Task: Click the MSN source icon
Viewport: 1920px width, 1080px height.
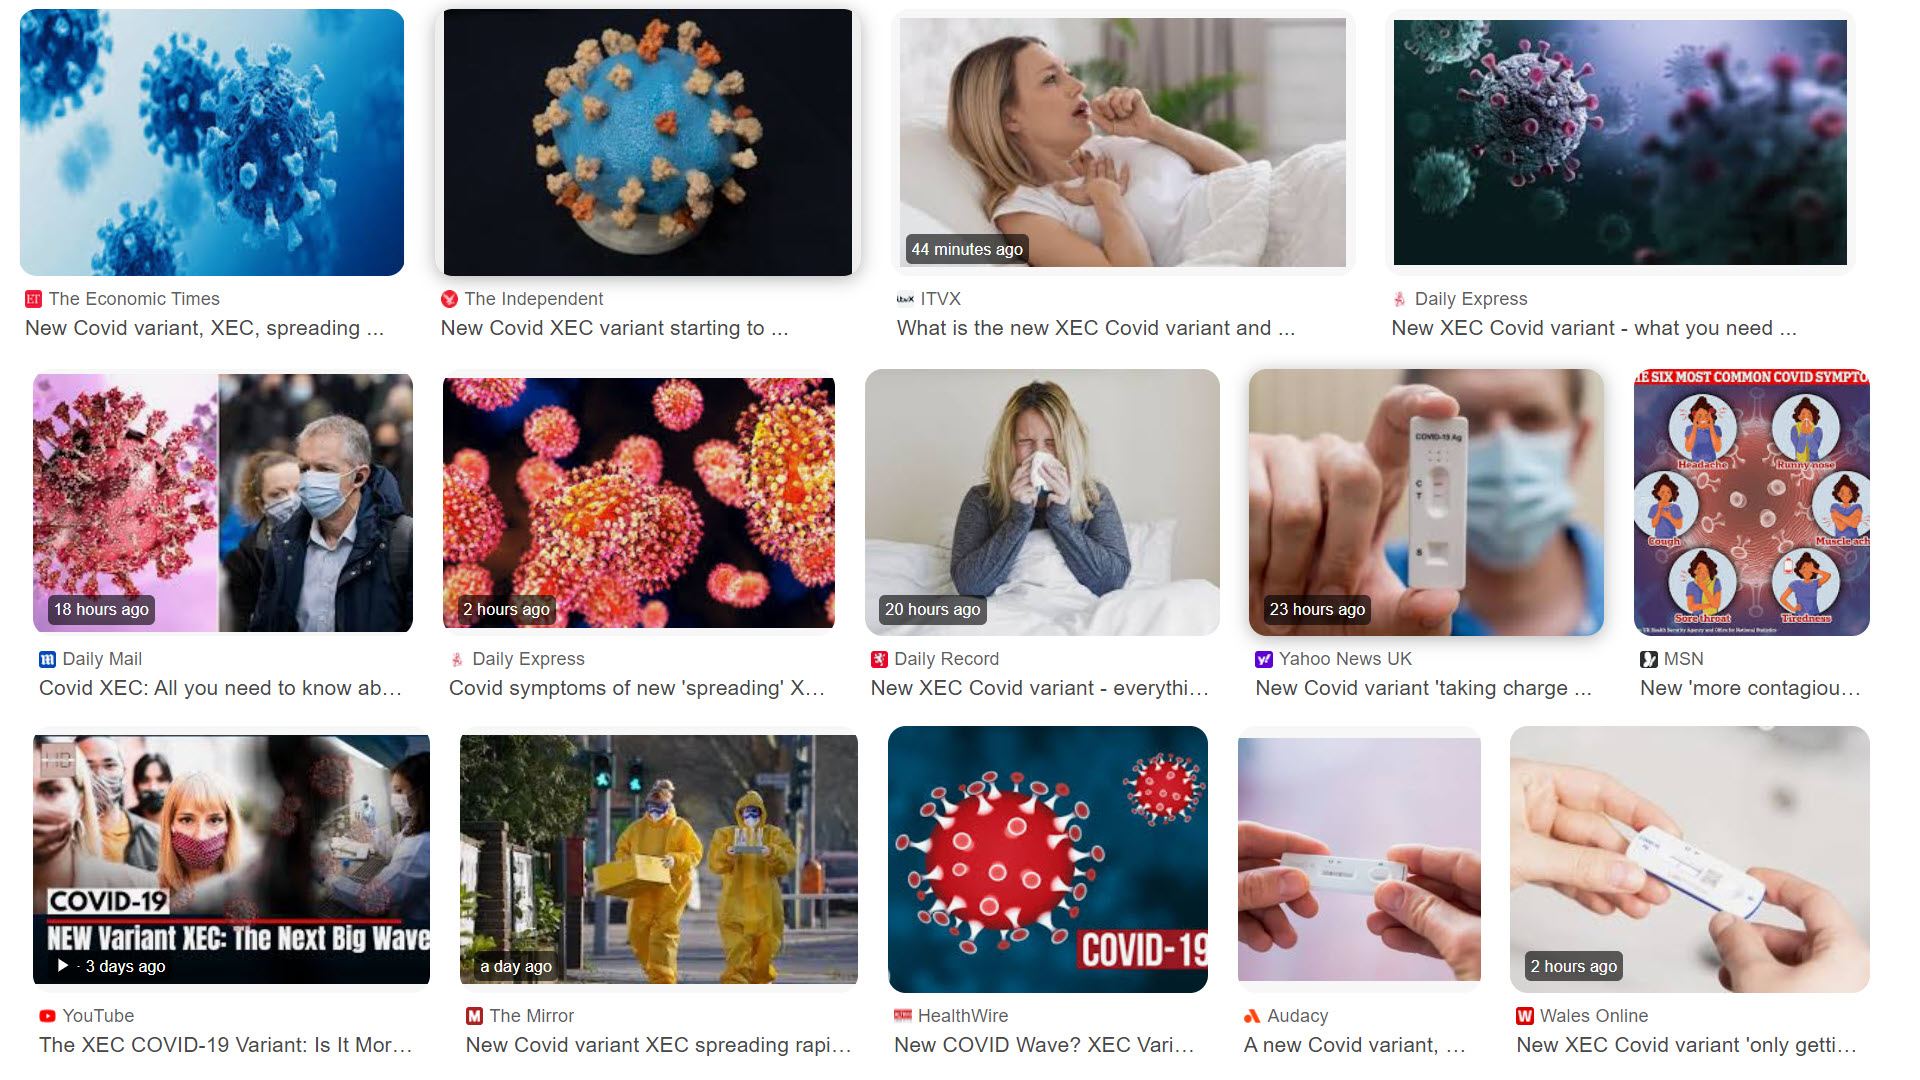Action: tap(1649, 659)
